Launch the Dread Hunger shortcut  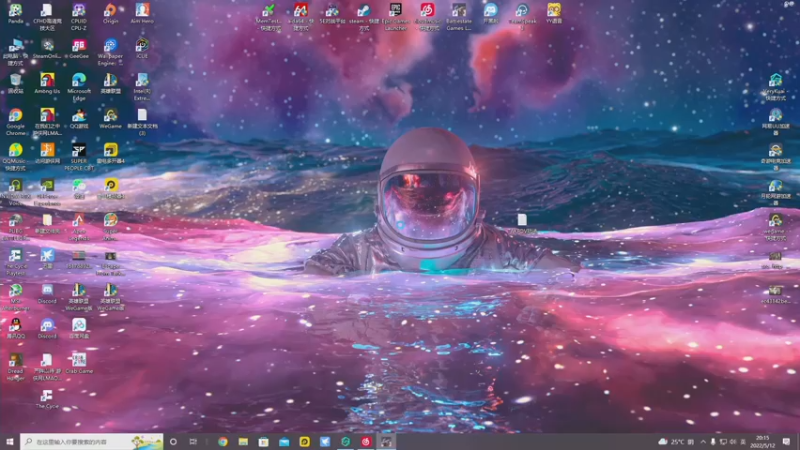(15, 367)
